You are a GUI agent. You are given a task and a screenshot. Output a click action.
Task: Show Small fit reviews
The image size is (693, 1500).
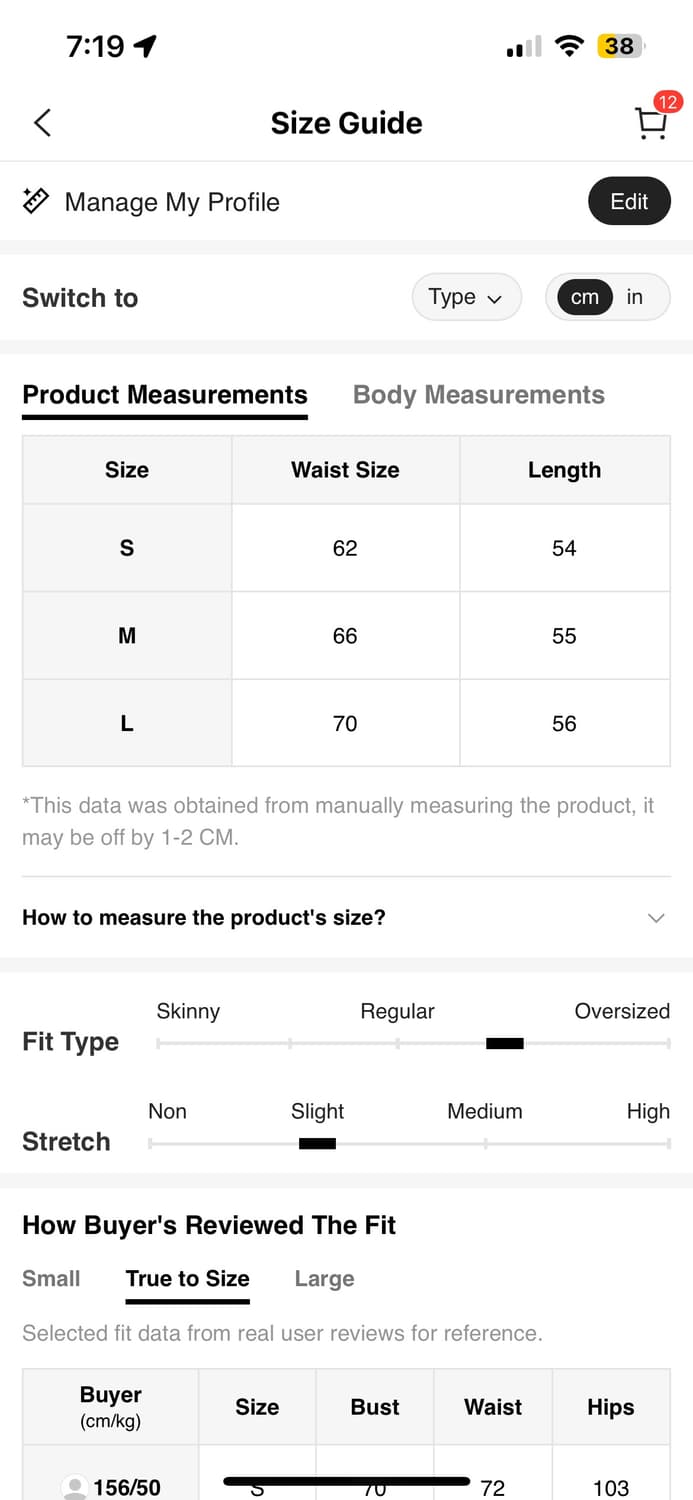coord(51,1279)
